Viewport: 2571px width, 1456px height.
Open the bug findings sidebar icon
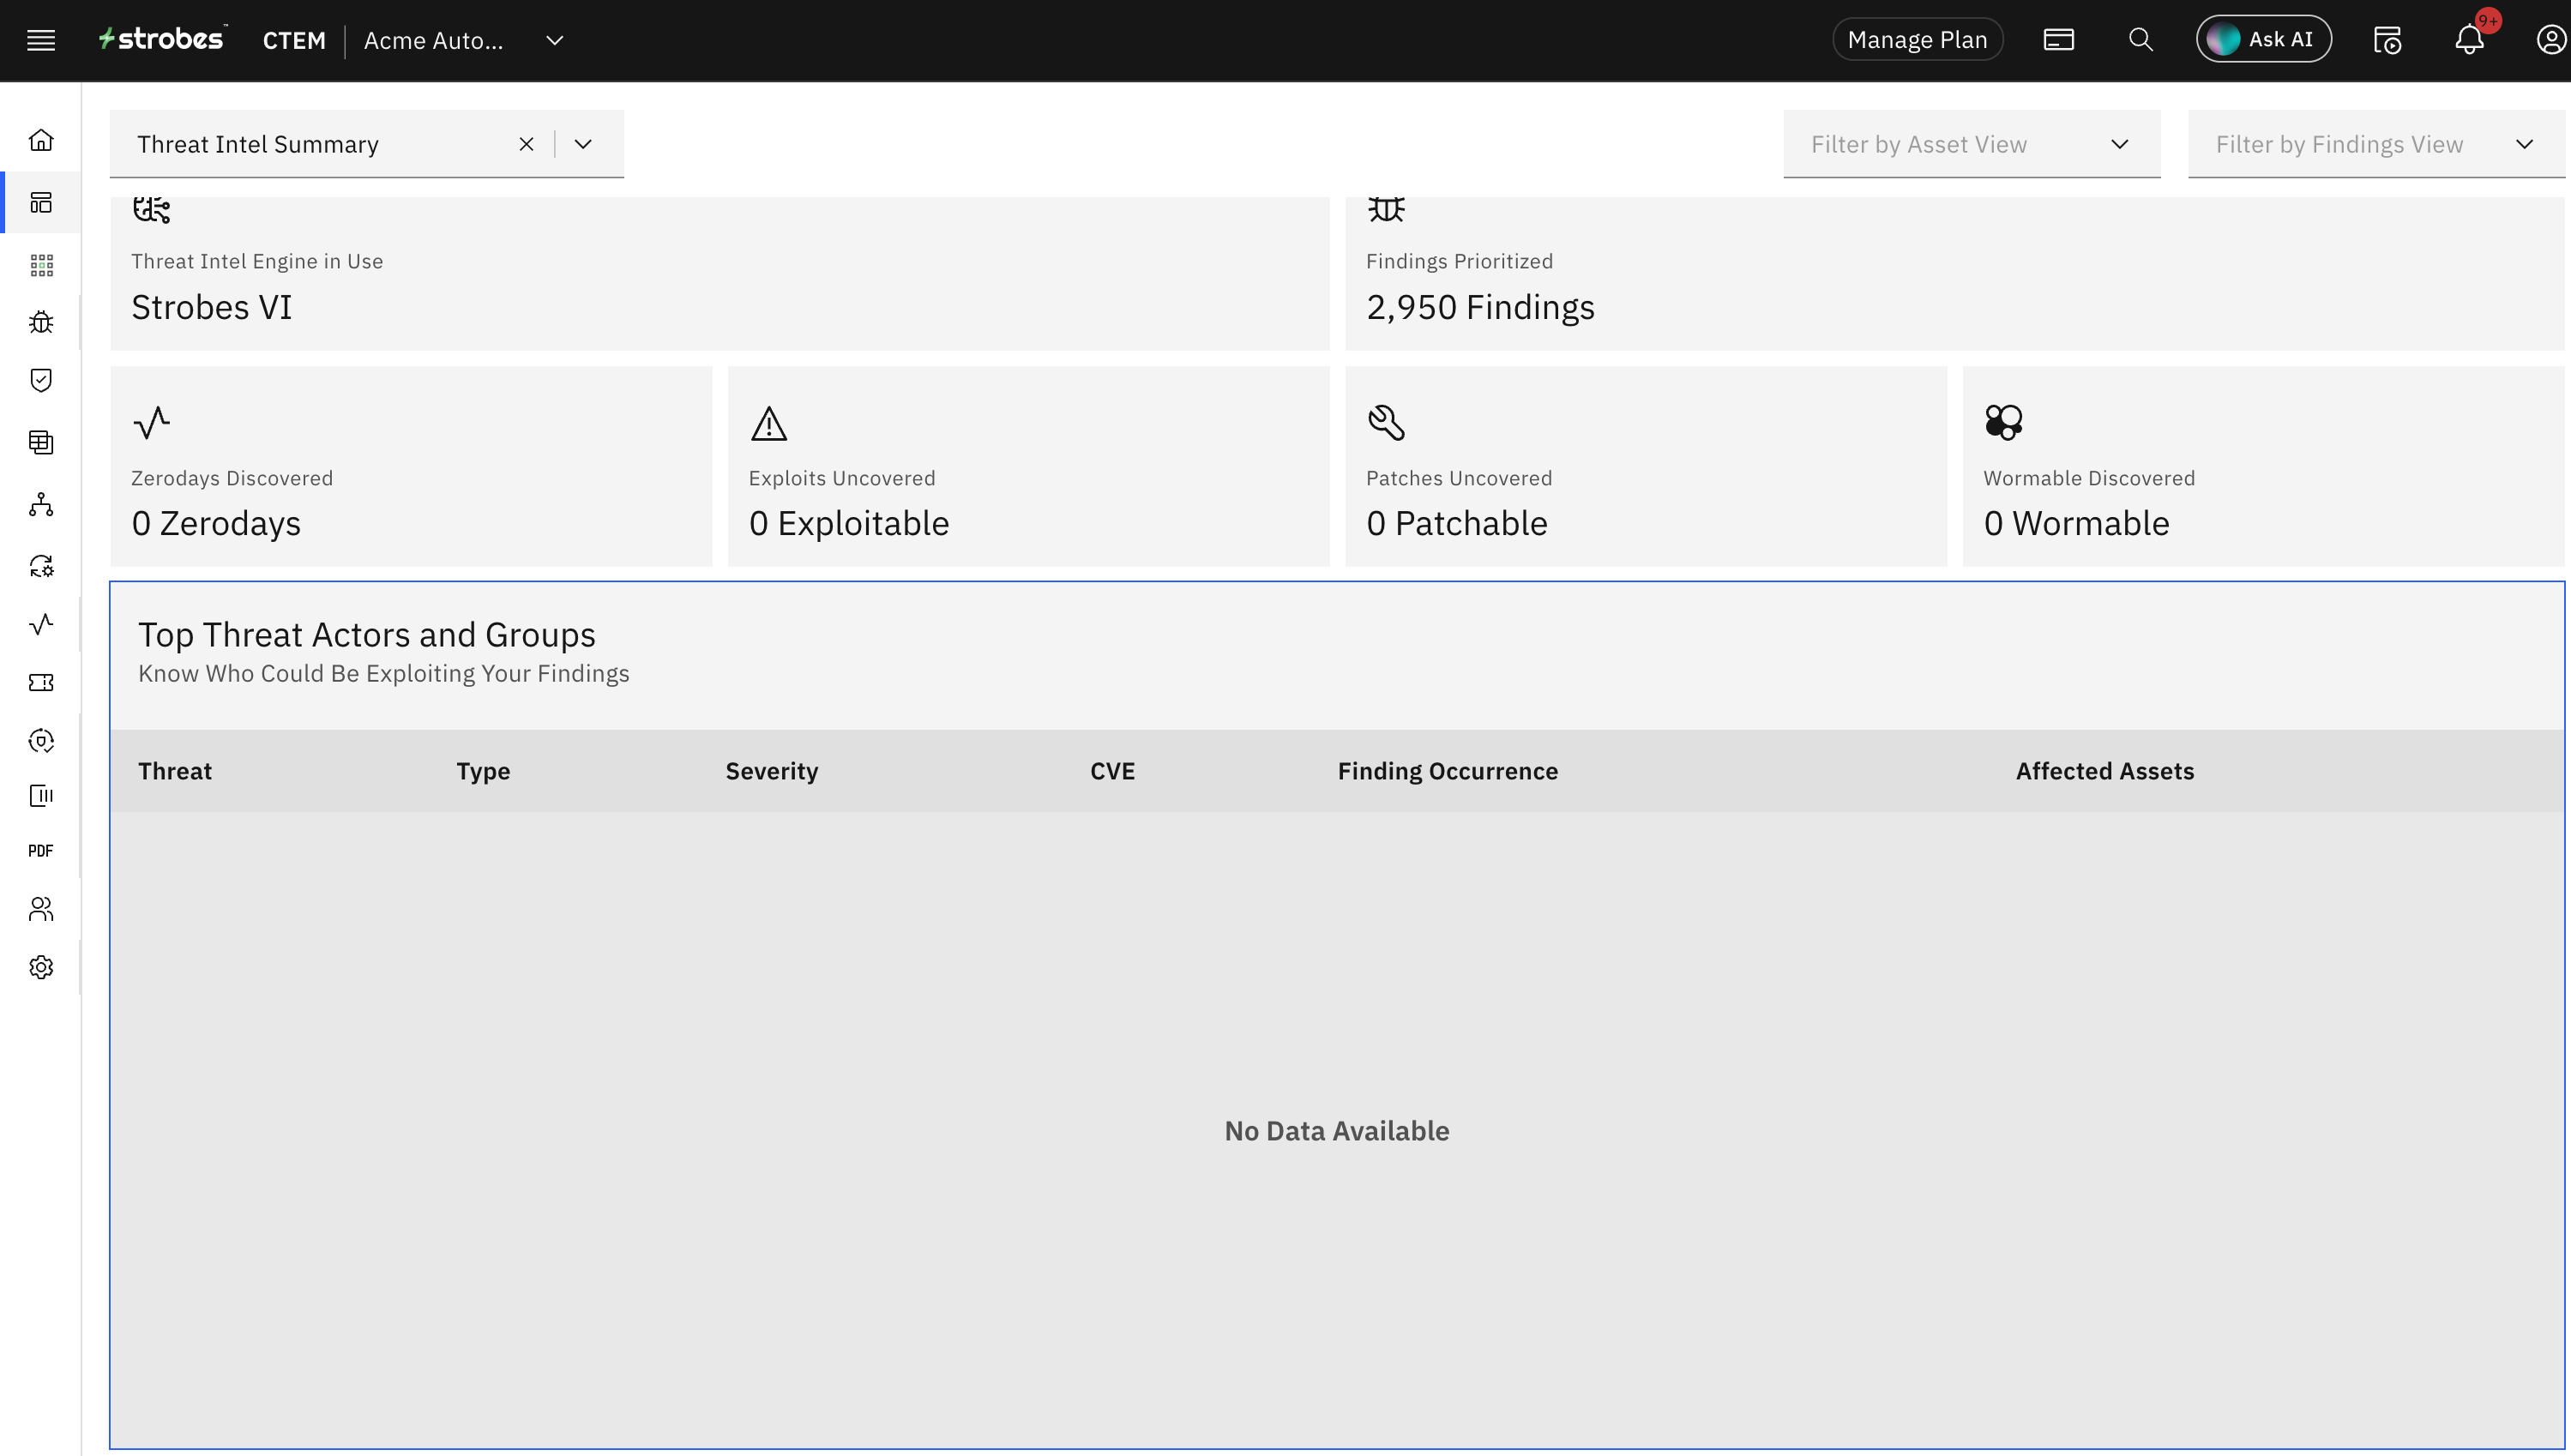click(x=41, y=322)
